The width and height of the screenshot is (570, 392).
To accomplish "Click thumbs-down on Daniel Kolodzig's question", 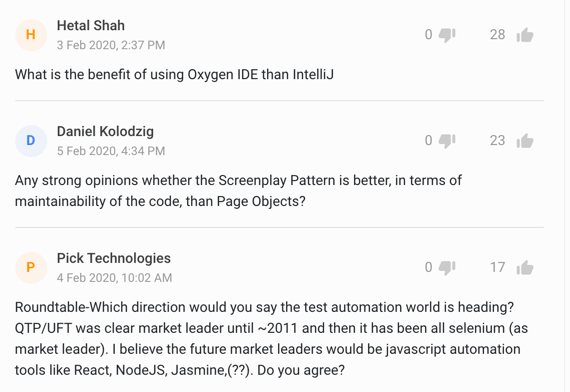I will point(447,141).
